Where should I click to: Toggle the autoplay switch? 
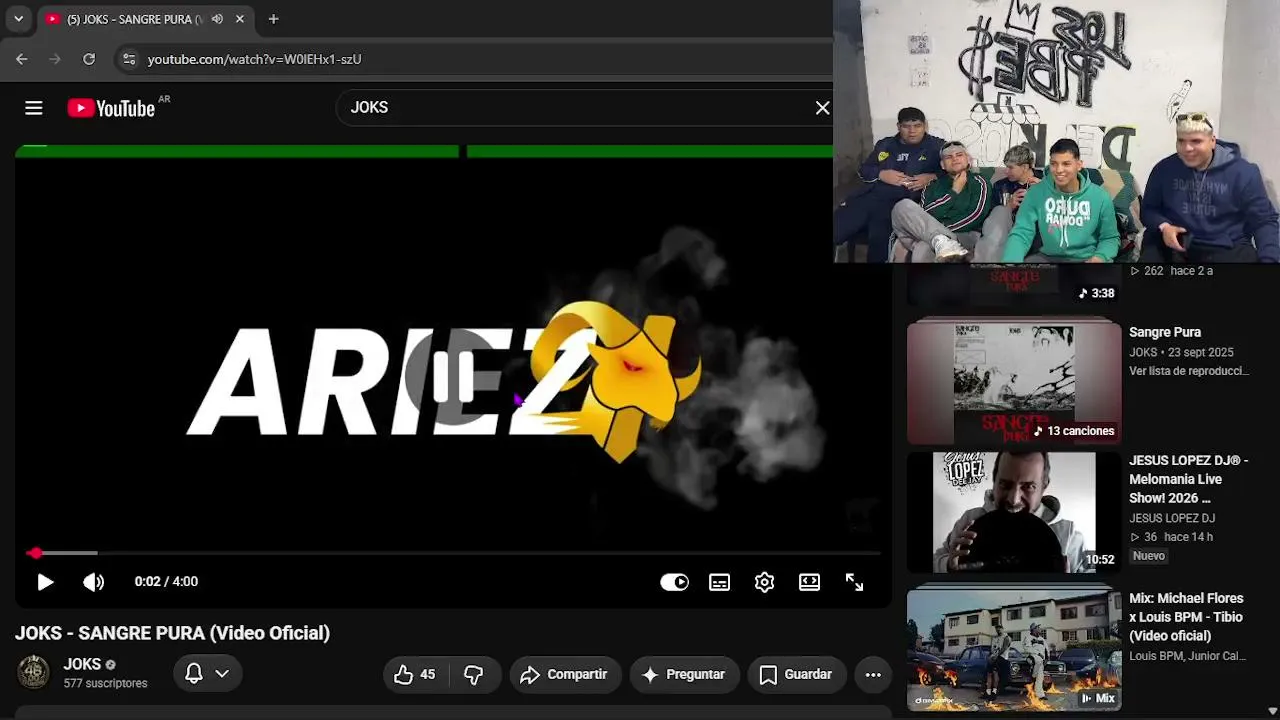click(x=675, y=582)
